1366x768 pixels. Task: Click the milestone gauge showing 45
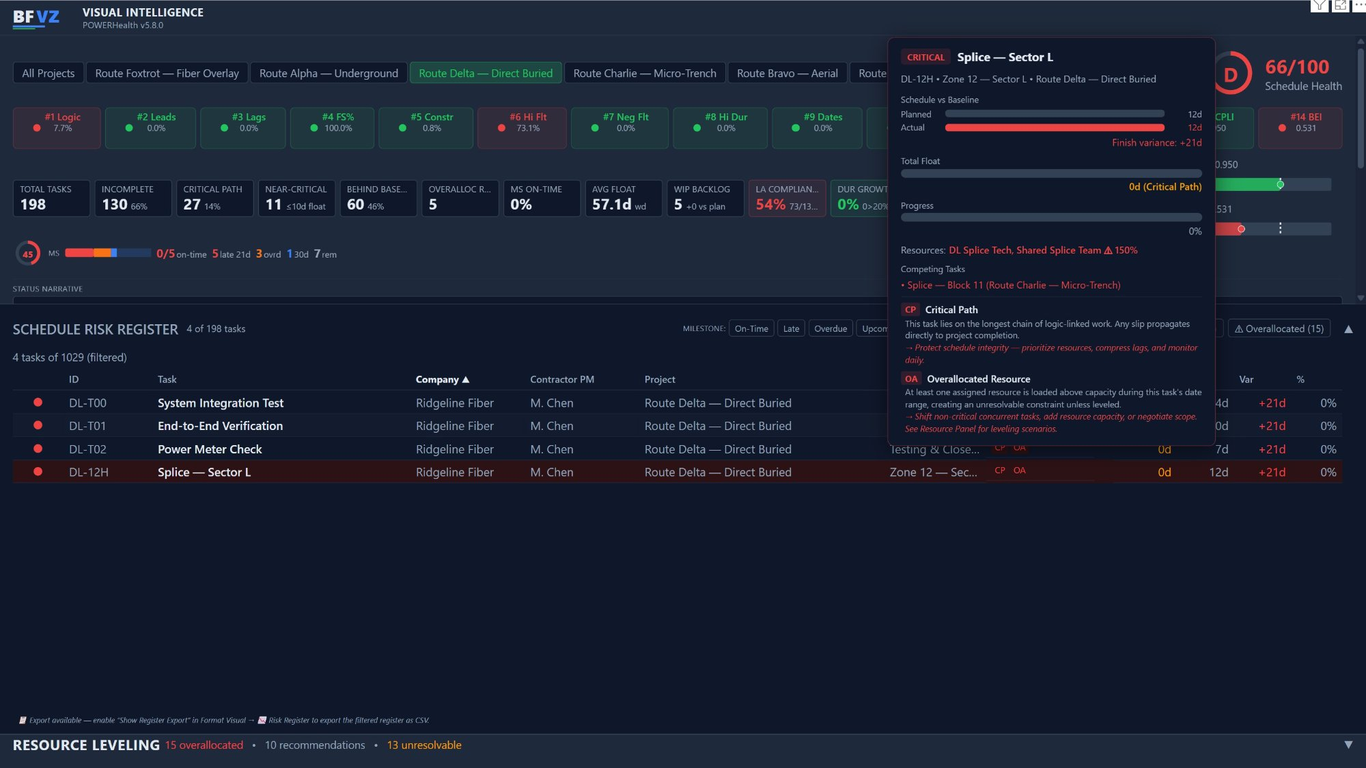point(28,254)
